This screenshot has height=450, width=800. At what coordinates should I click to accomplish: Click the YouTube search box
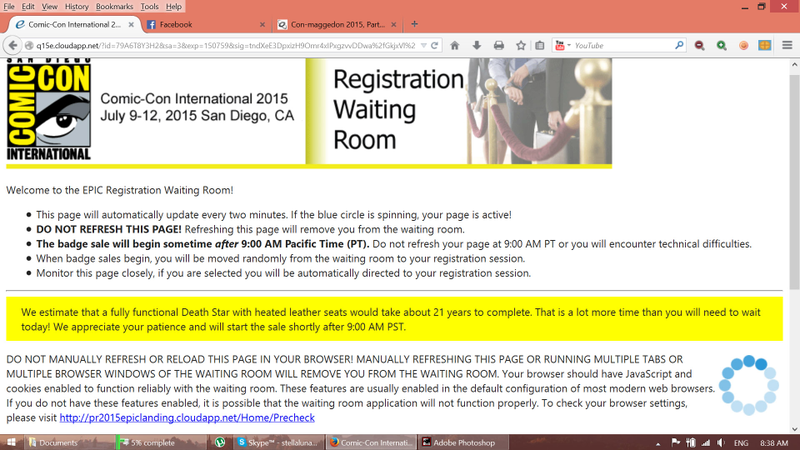[622, 45]
